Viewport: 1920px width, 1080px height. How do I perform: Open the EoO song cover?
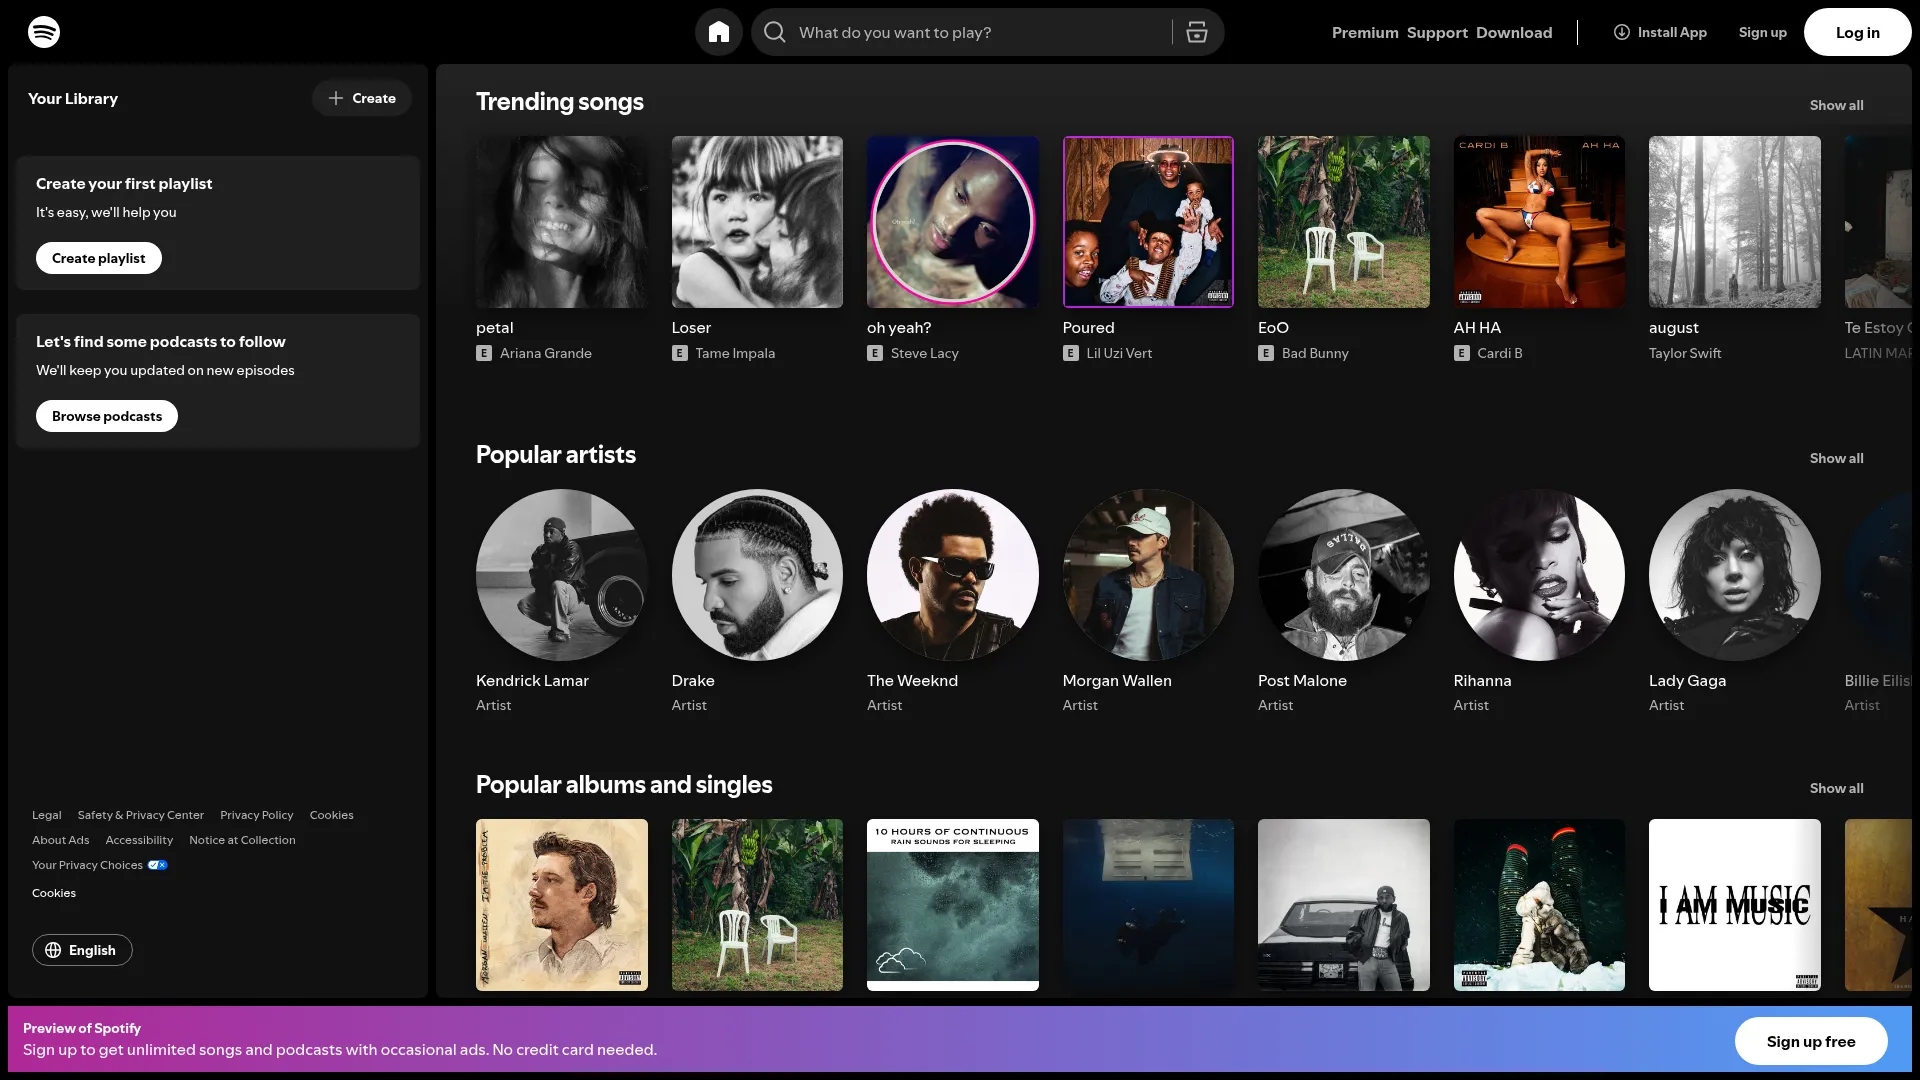1344,222
